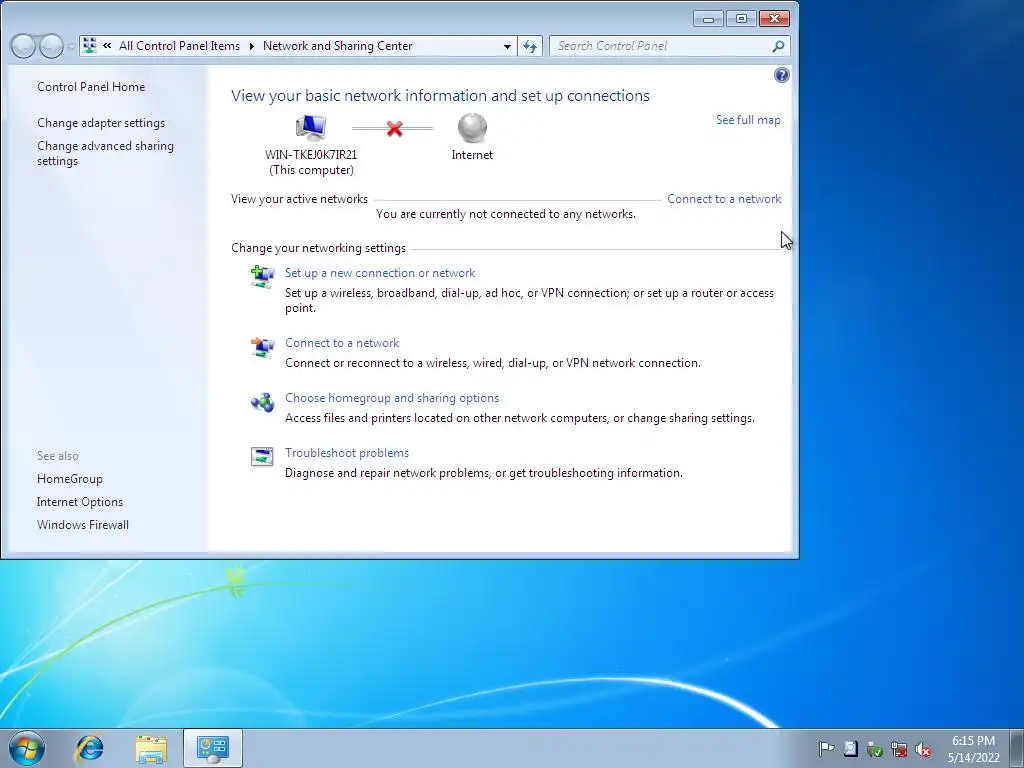Click the search magnifier icon
Viewport: 1024px width, 768px height.
[x=778, y=46]
